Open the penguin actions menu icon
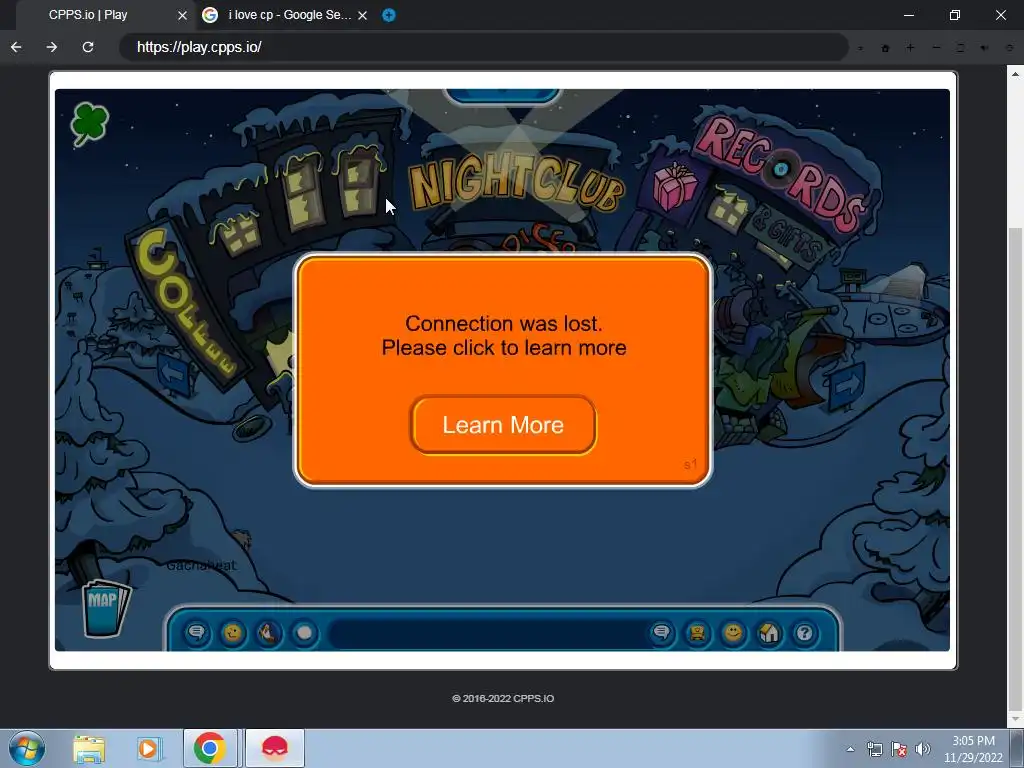This screenshot has height=768, width=1024. pos(268,633)
